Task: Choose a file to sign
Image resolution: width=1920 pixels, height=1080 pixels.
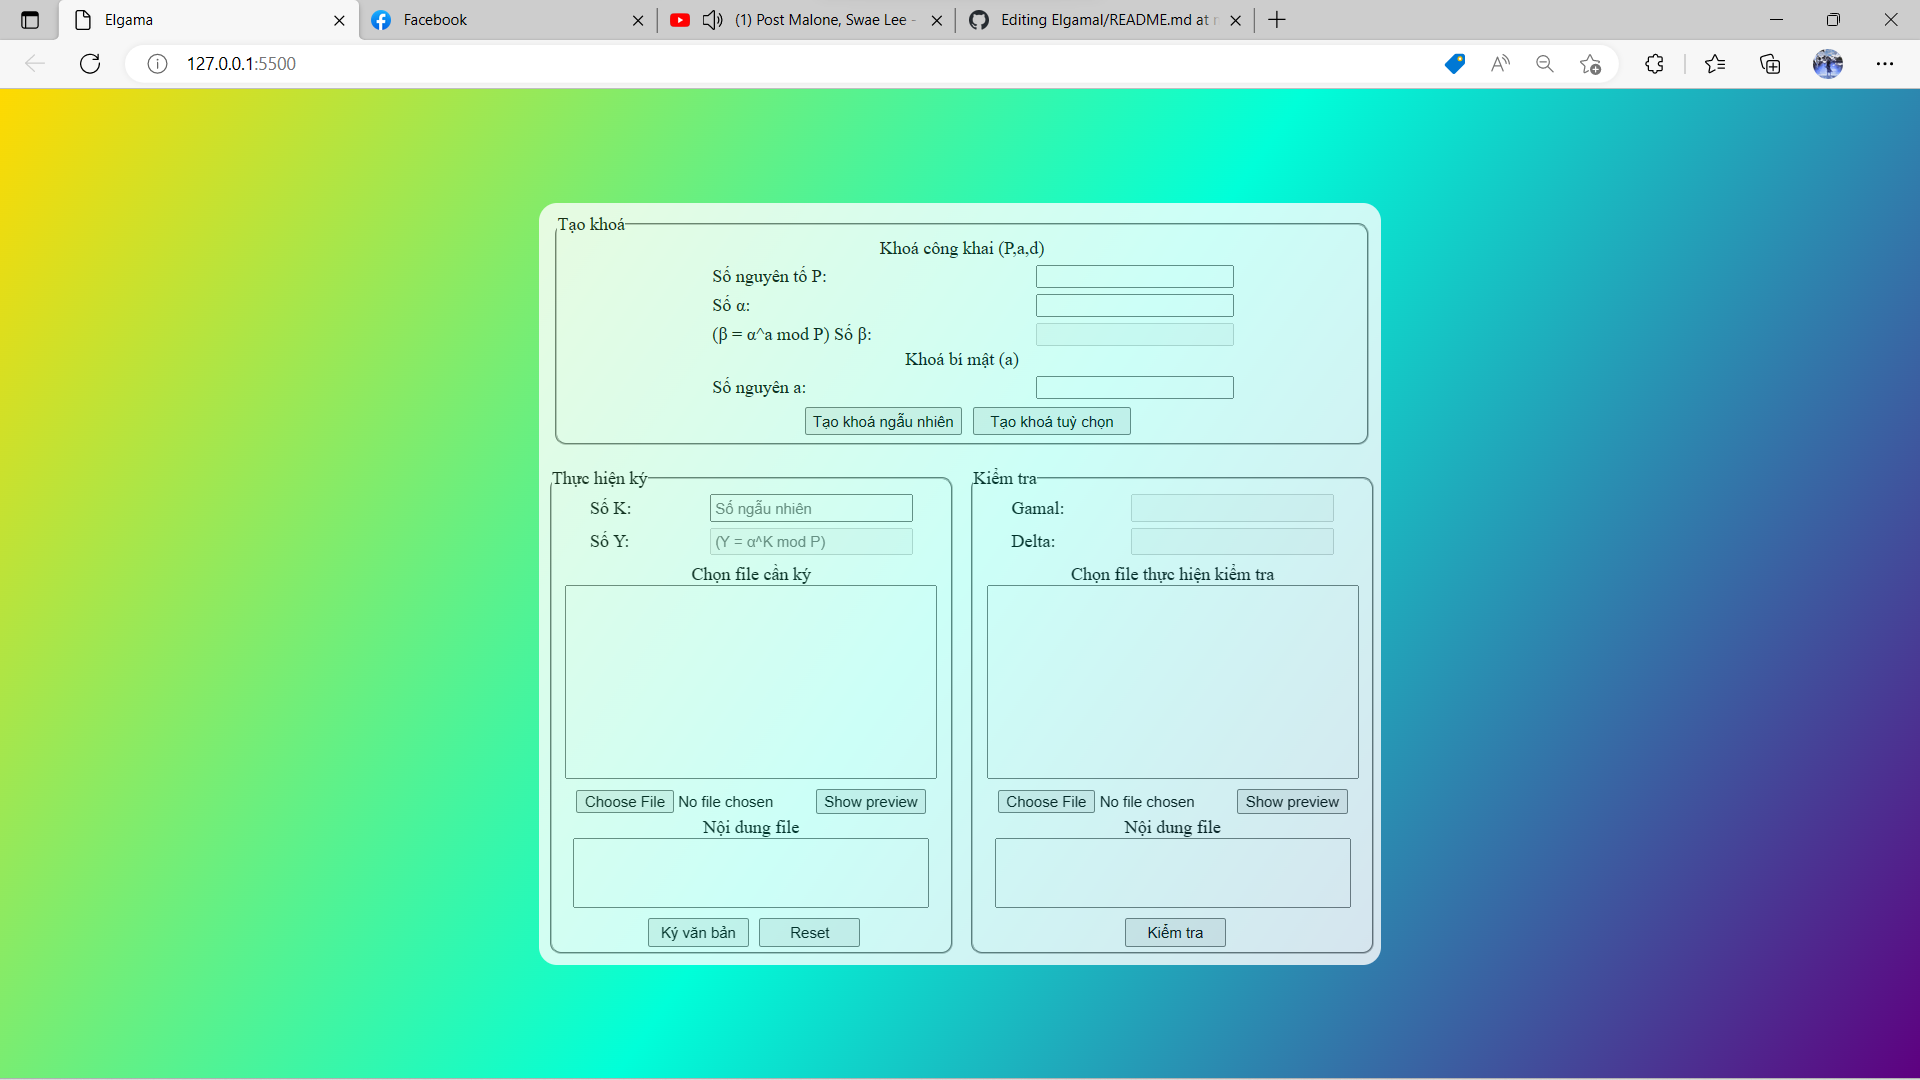Action: 624,801
